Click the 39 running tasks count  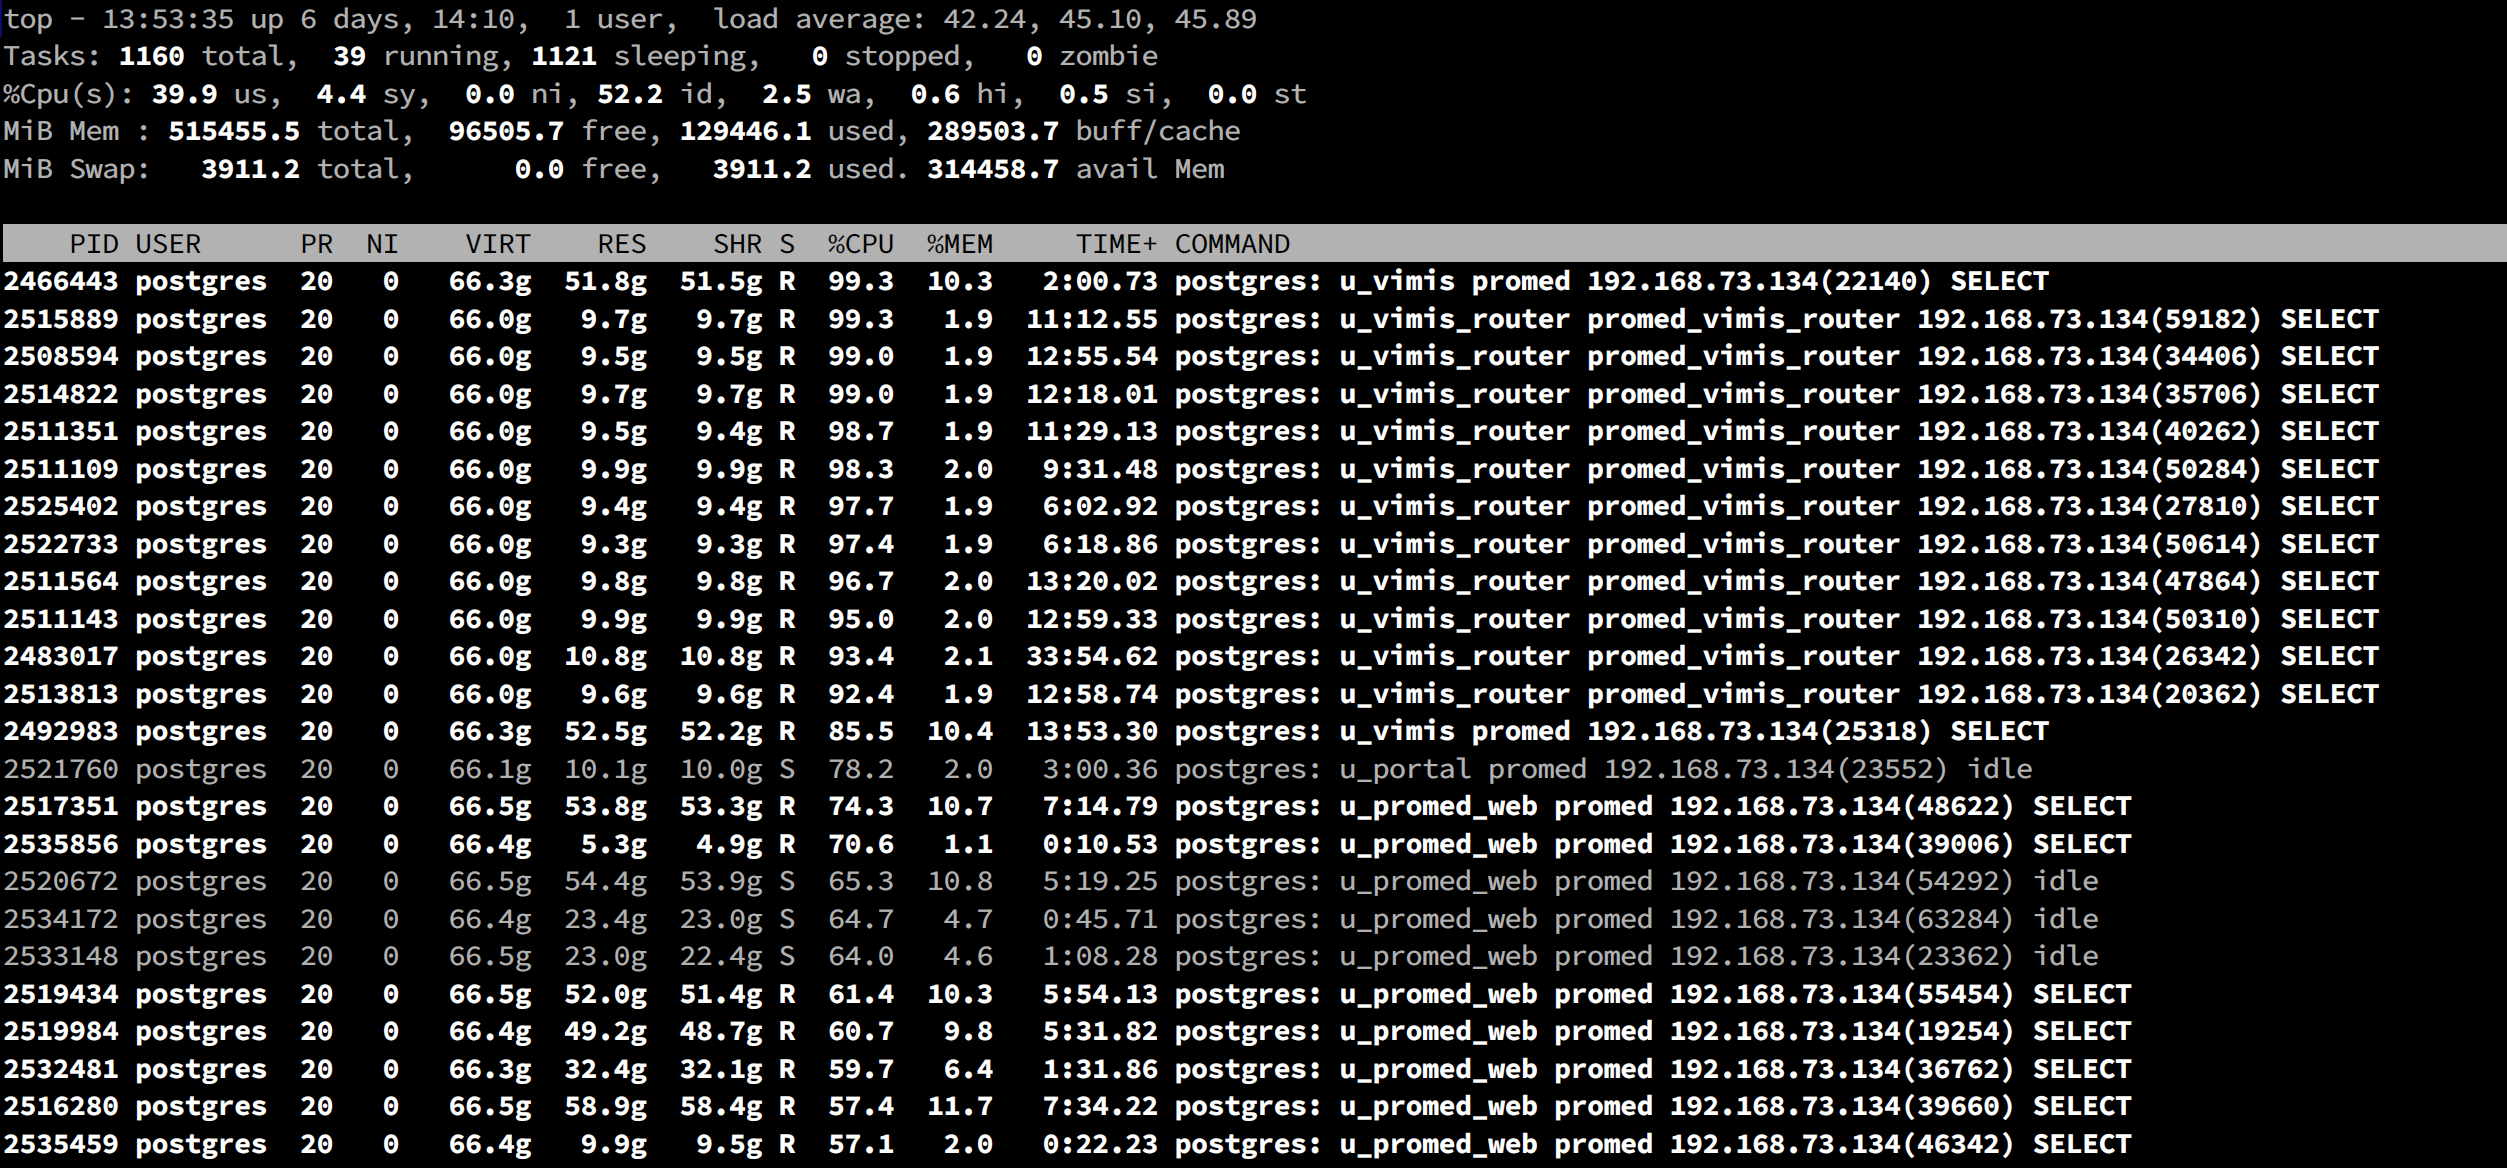click(x=349, y=56)
